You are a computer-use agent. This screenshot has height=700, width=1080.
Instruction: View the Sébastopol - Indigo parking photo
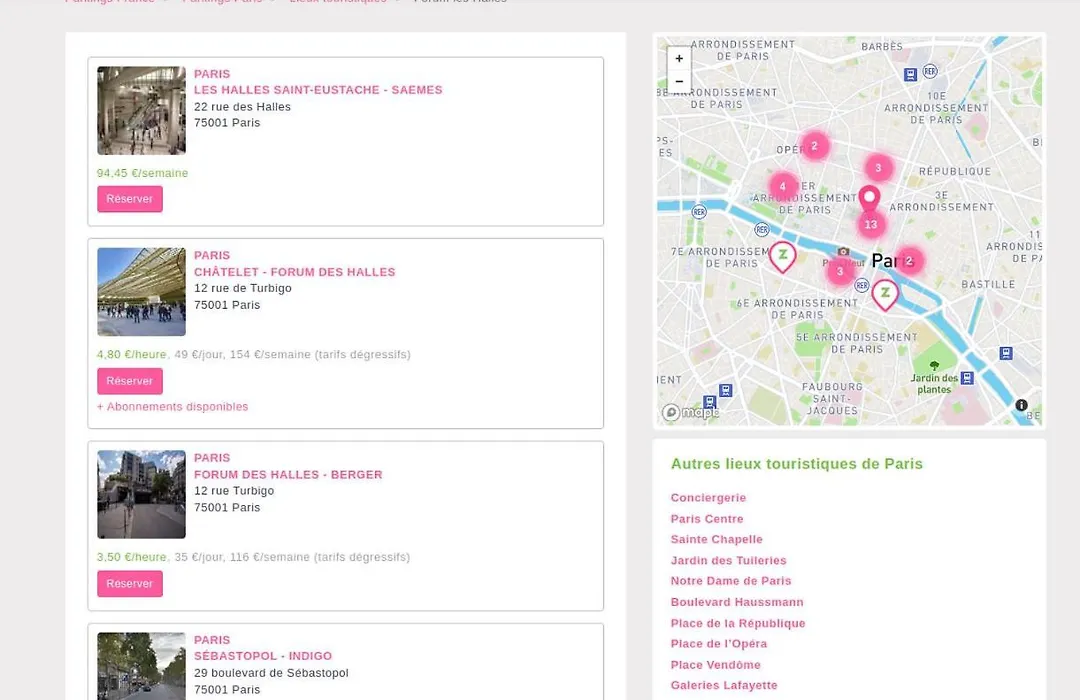pos(141,666)
